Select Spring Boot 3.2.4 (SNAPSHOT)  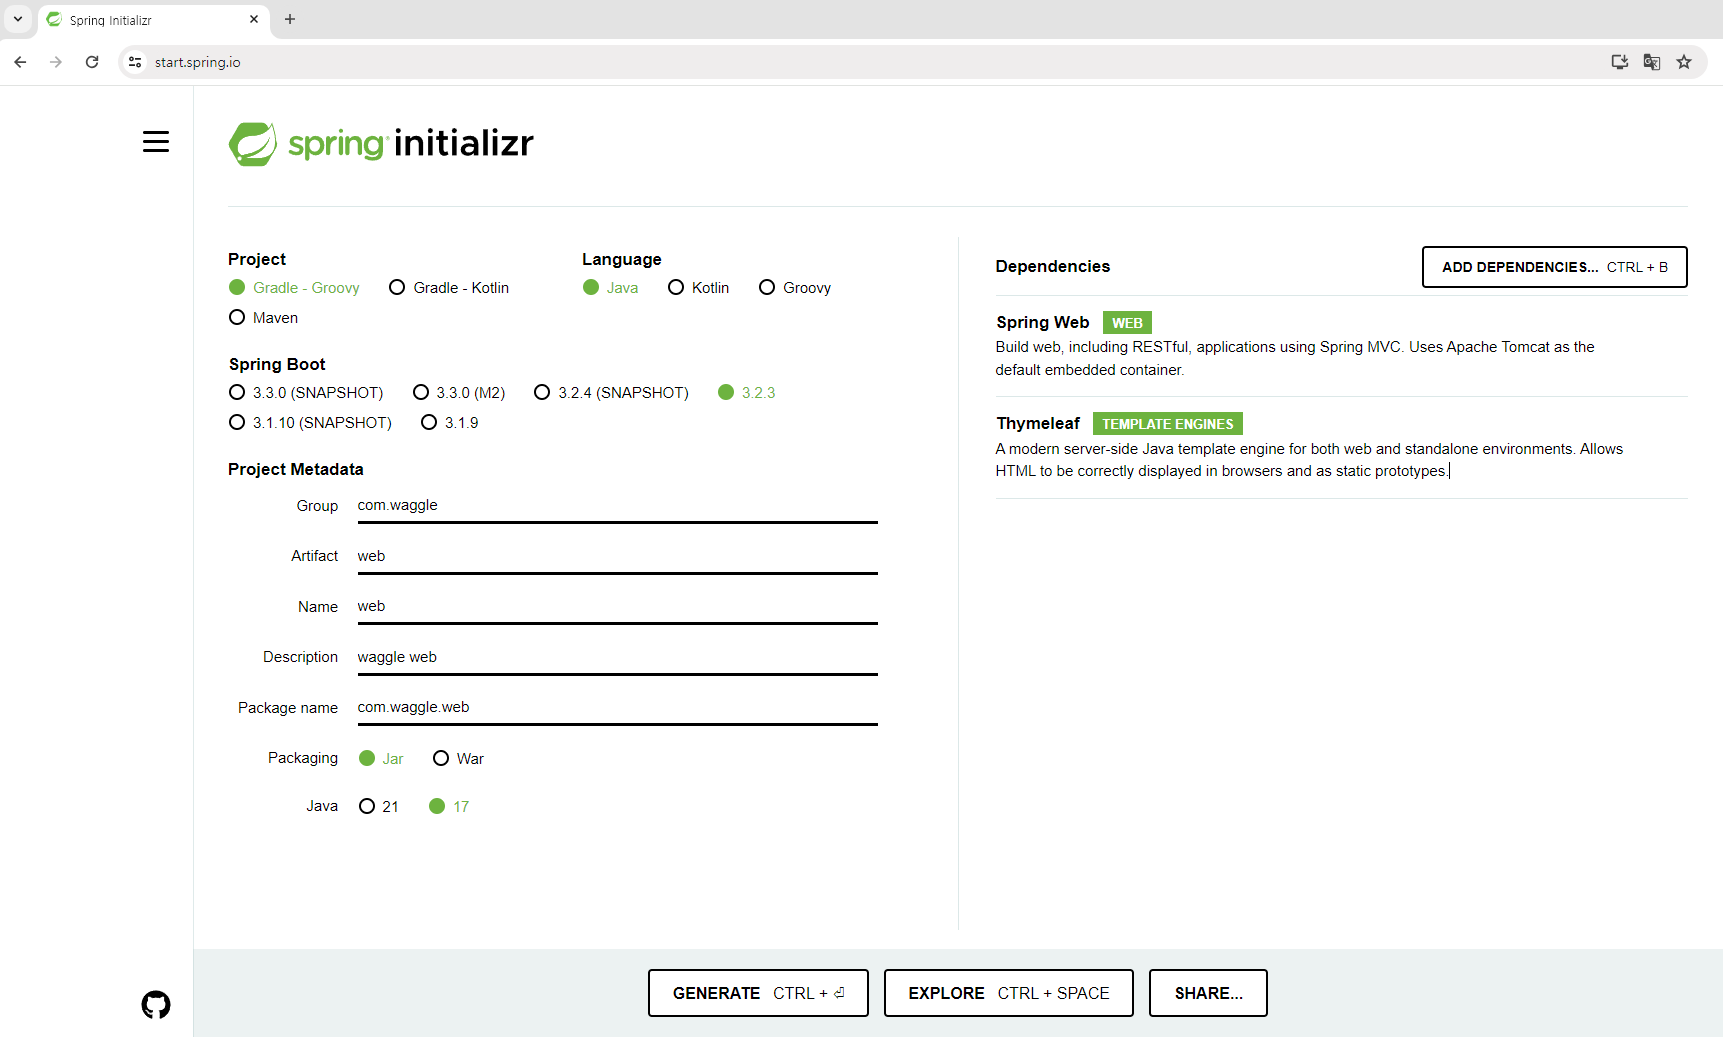tap(611, 393)
